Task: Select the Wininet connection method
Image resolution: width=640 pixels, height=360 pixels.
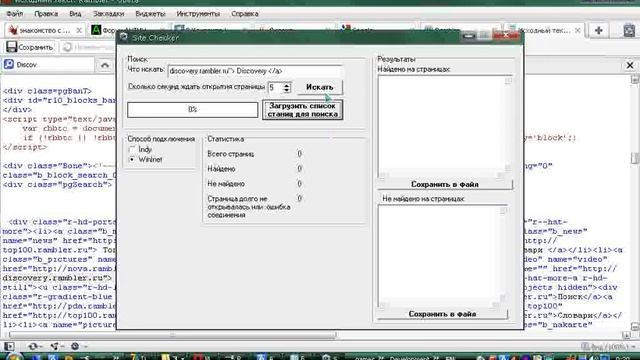Action: tap(145, 159)
